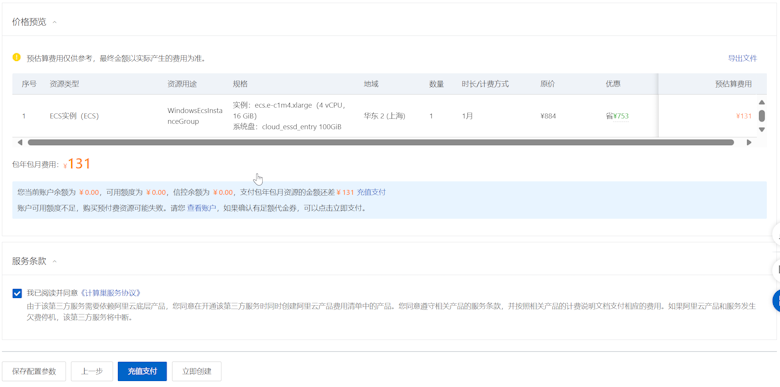Click 立即创建 button
Image resolution: width=780 pixels, height=387 pixels.
[196, 371]
